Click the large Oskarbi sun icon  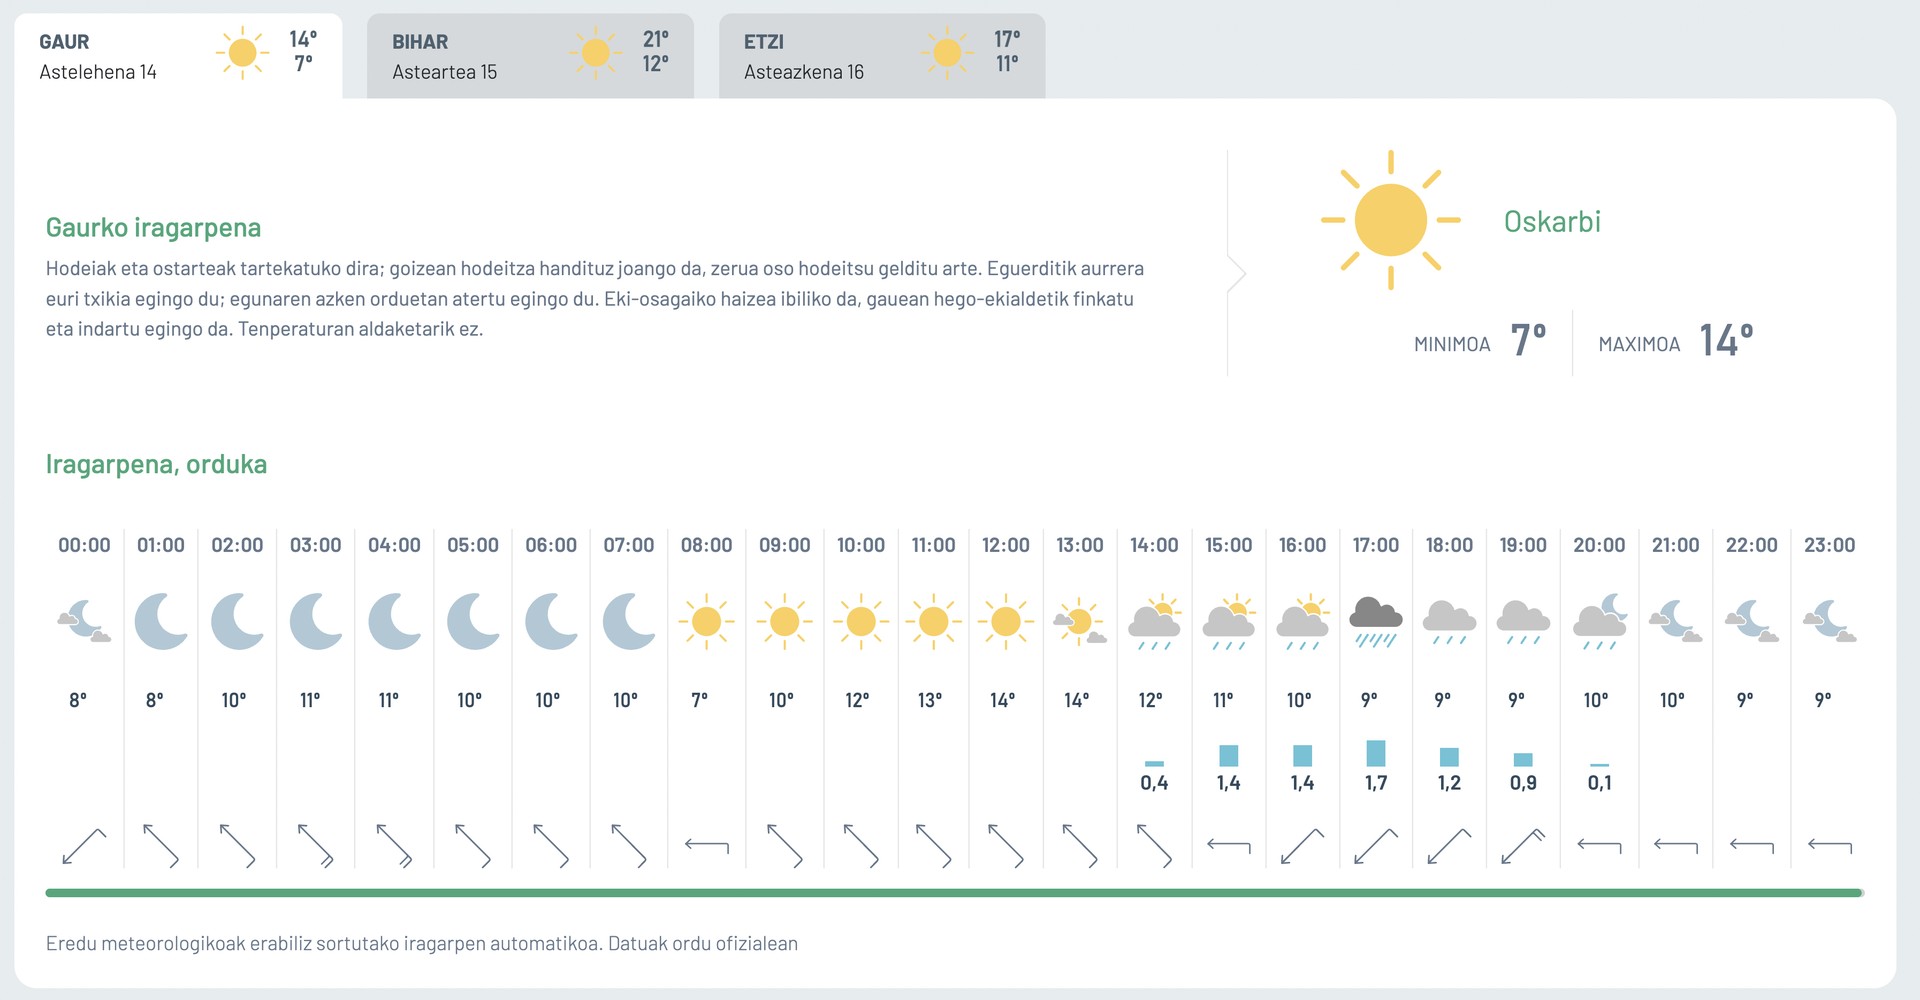point(1390,220)
